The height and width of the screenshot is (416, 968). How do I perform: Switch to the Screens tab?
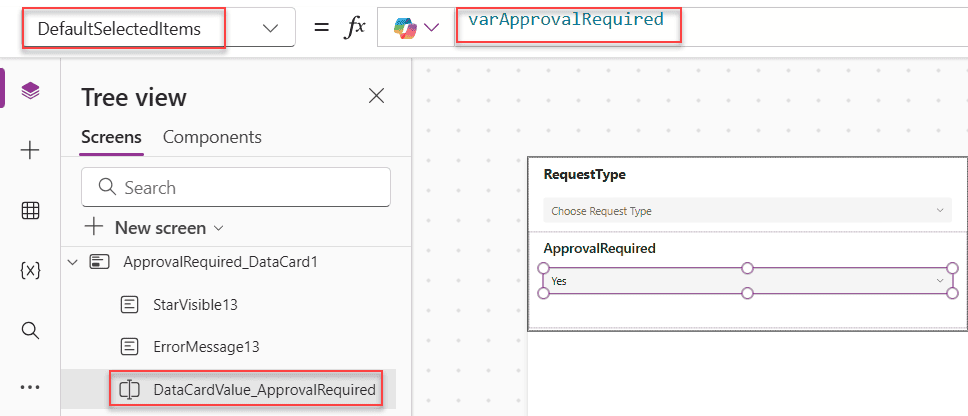tap(112, 137)
